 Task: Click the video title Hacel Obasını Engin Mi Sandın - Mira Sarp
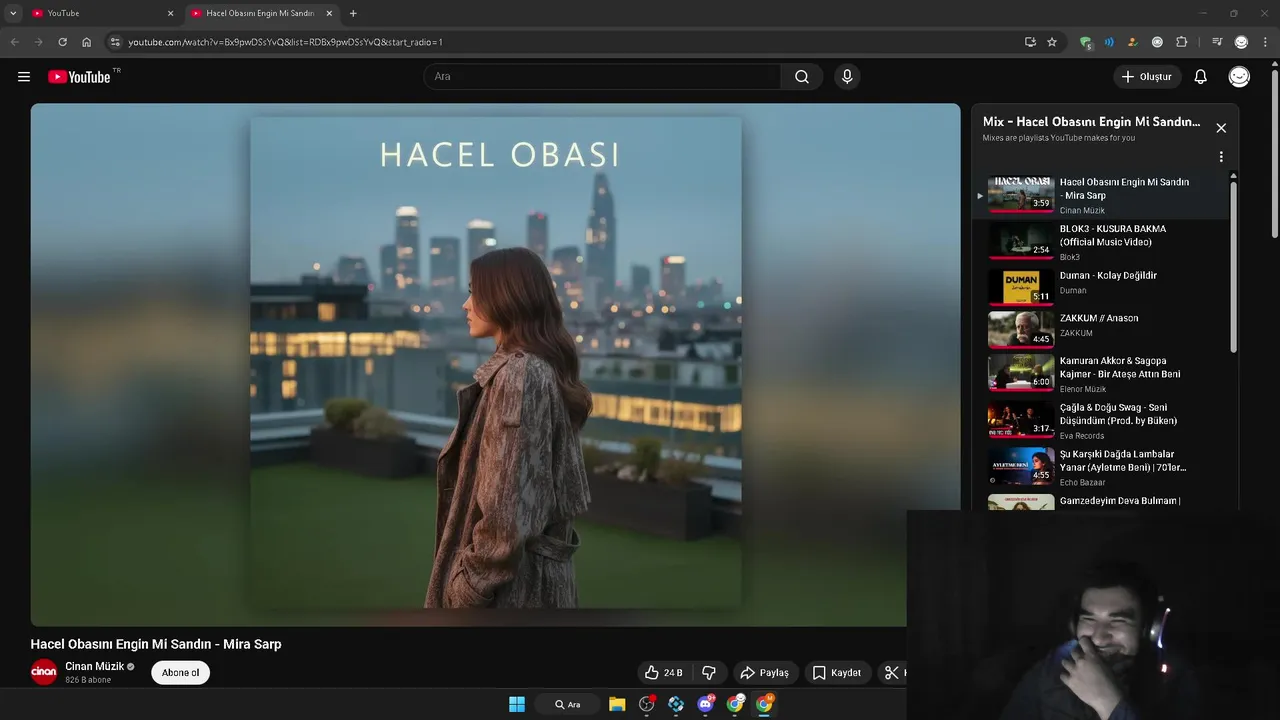(156, 644)
